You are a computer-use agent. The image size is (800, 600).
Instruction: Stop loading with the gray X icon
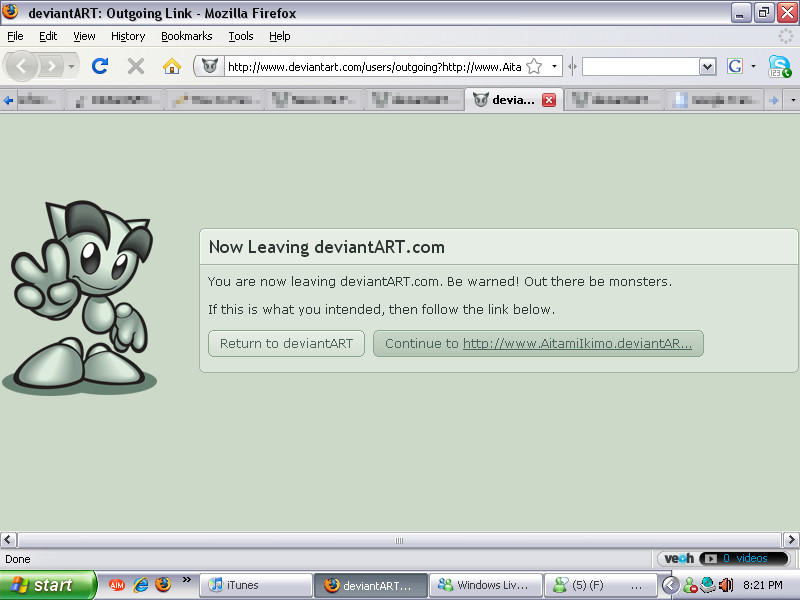[136, 66]
